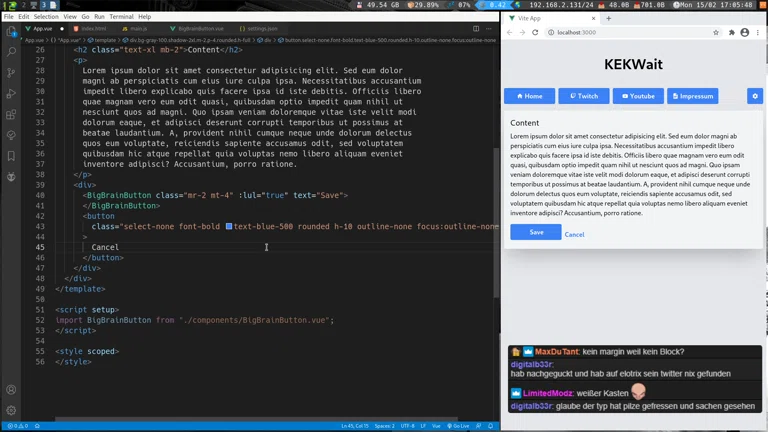Click the template breadcrumb segment
768x432 pixels.
click(102, 40)
